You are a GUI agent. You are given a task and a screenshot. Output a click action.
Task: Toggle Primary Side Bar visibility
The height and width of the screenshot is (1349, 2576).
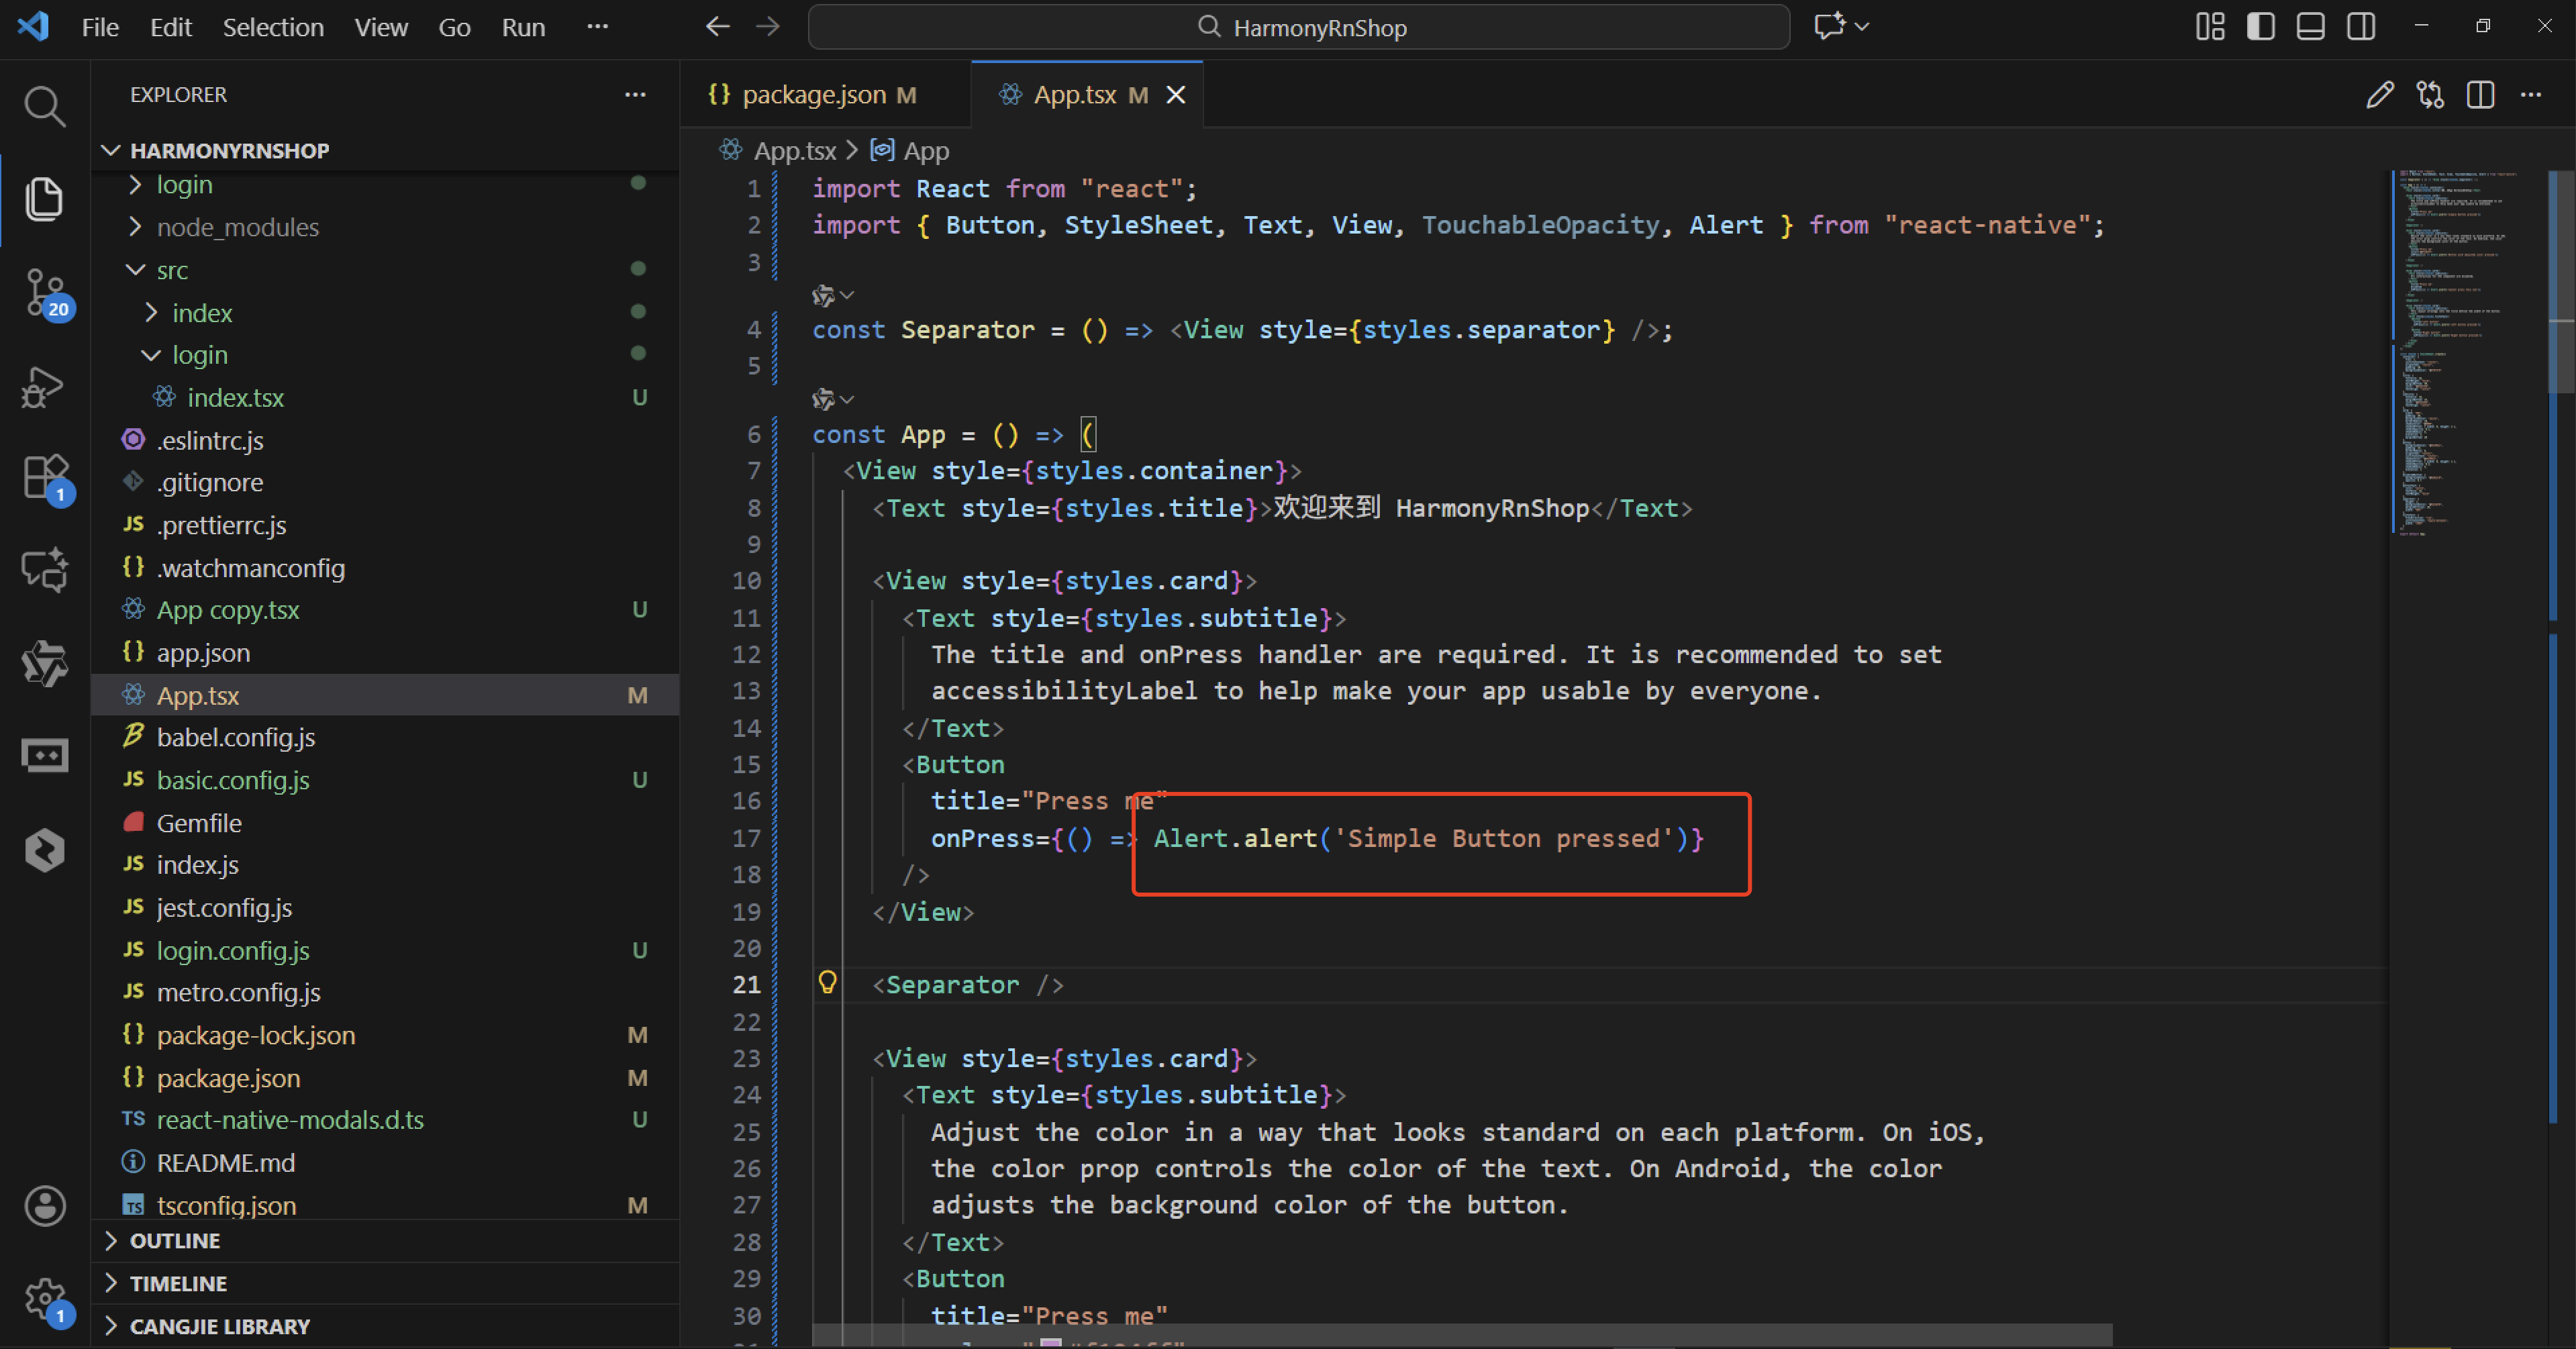[x=2260, y=27]
